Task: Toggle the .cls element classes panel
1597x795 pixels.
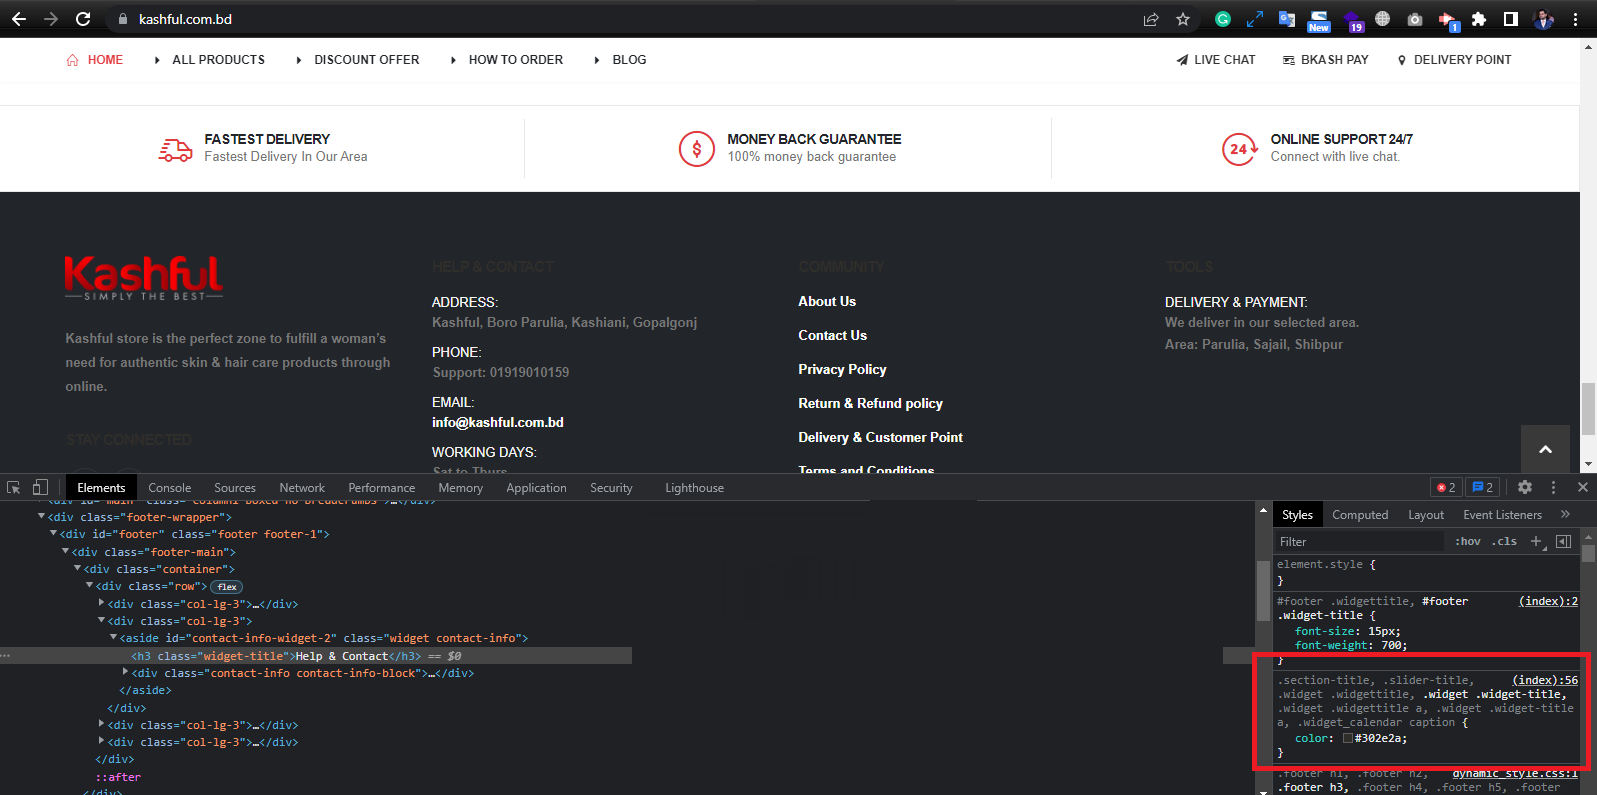Action: click(x=1504, y=541)
